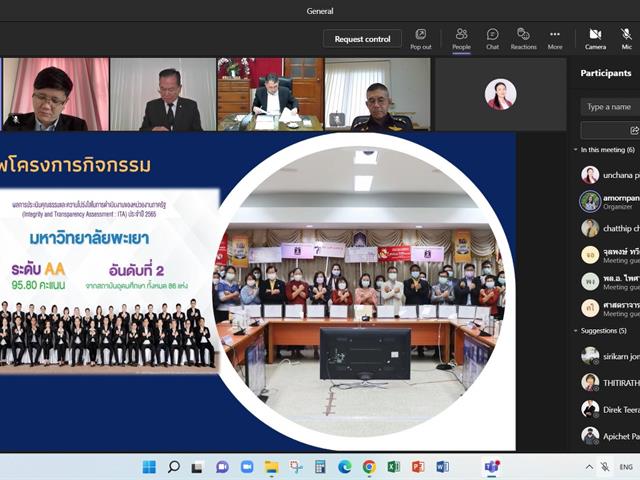The image size is (640, 480).
Task: Pop out the shared content window
Action: [420, 39]
